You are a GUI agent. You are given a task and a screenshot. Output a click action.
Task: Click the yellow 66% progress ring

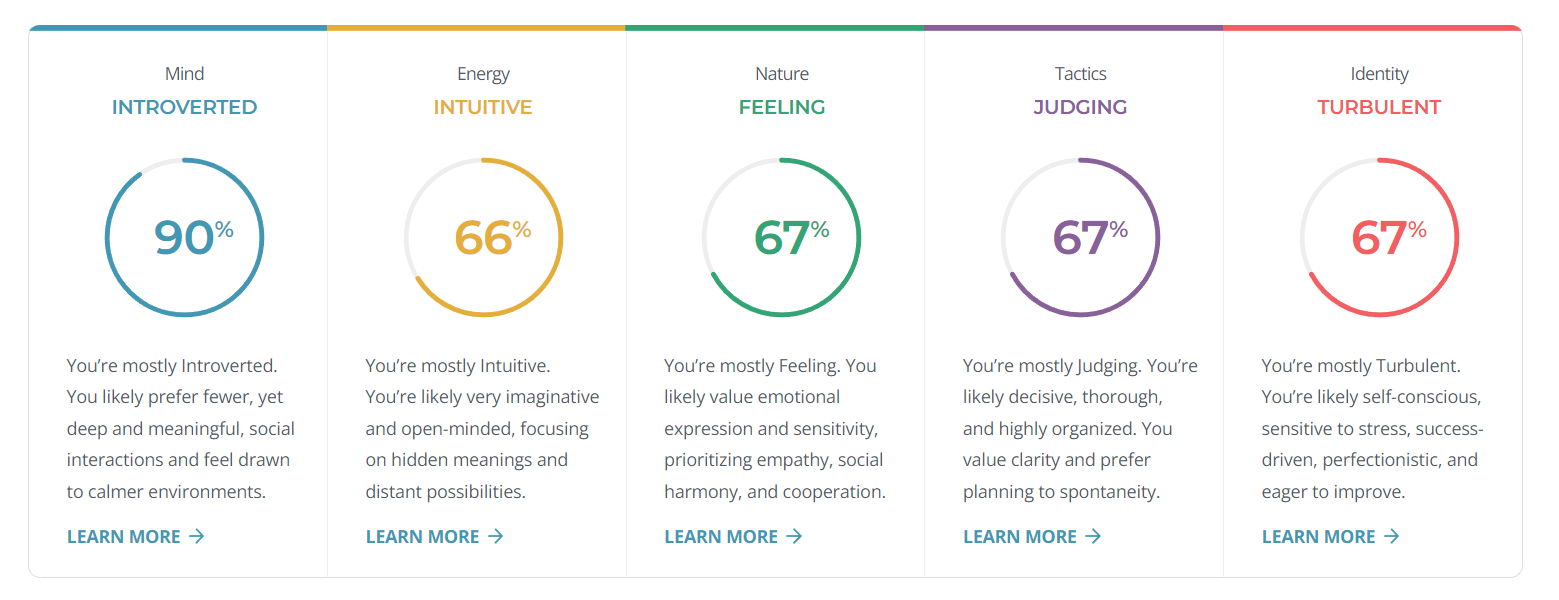[483, 238]
